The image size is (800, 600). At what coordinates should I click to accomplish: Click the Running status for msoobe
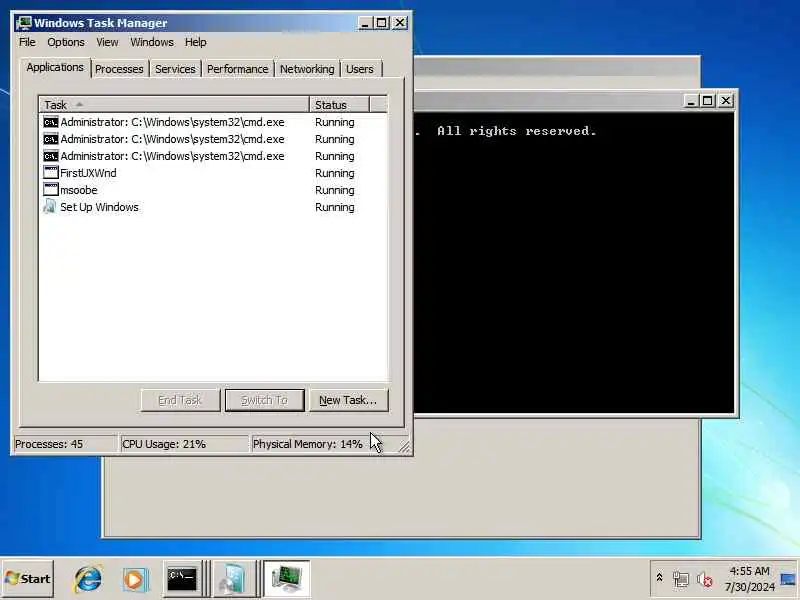pos(335,190)
